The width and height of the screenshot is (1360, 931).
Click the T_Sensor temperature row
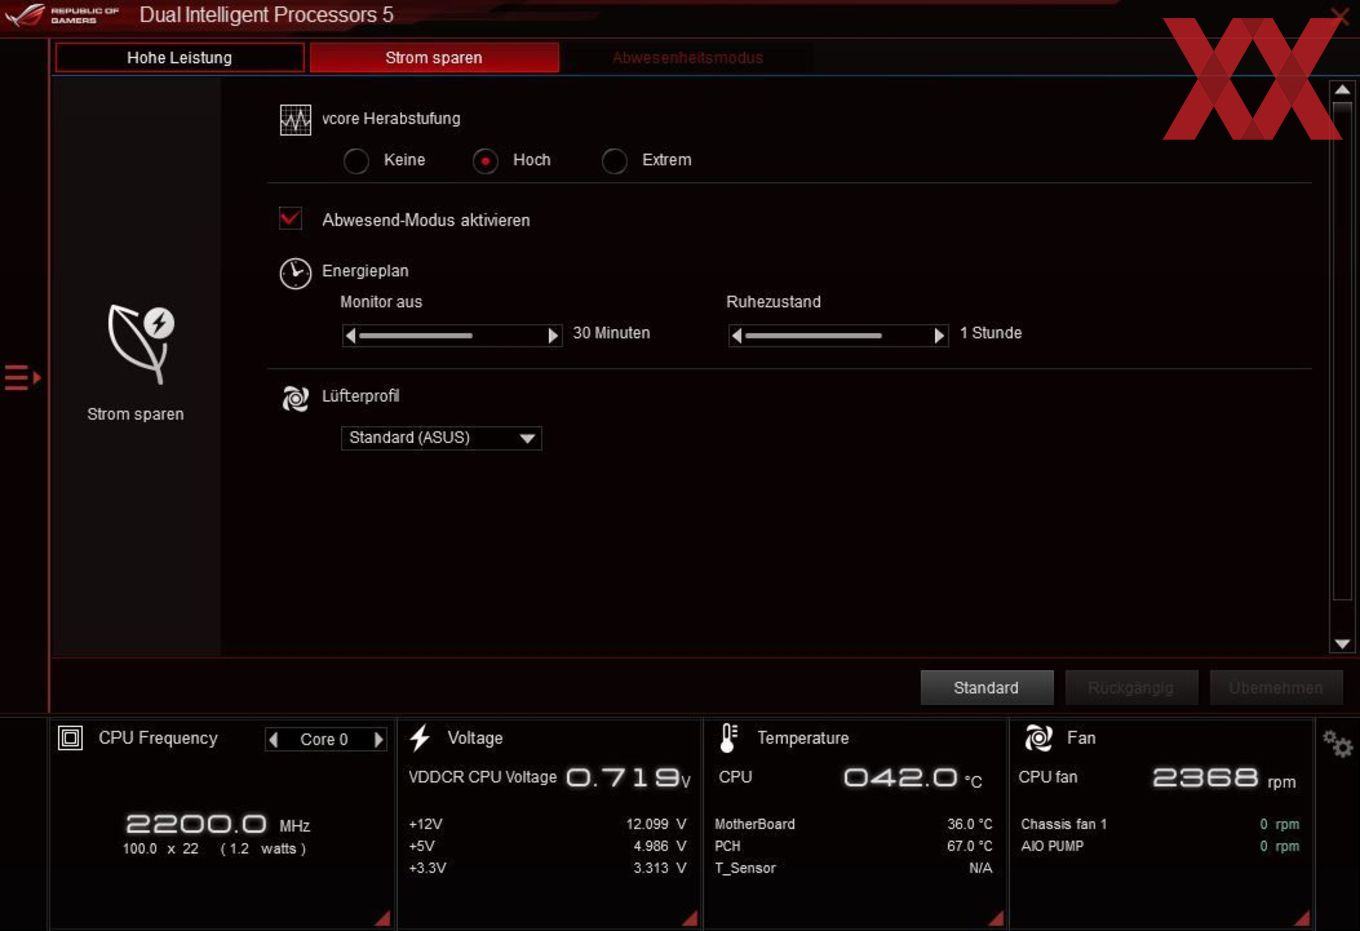coord(853,868)
